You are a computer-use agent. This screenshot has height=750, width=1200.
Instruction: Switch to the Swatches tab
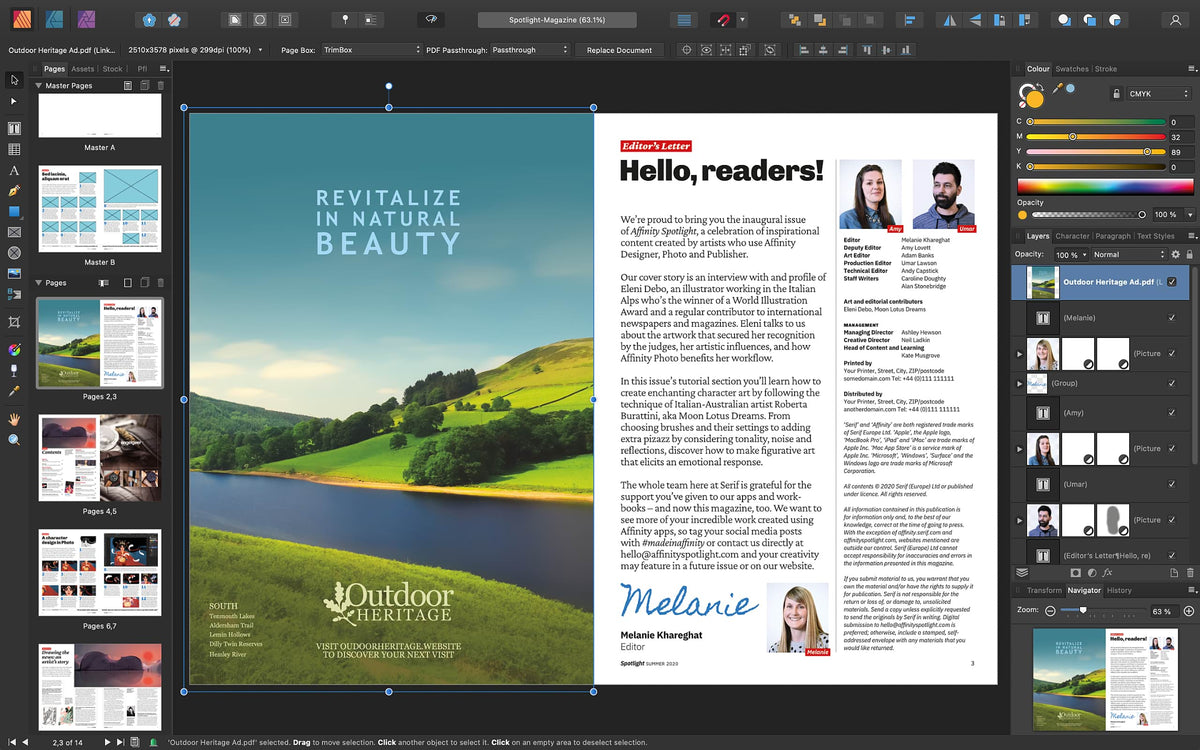pos(1072,69)
